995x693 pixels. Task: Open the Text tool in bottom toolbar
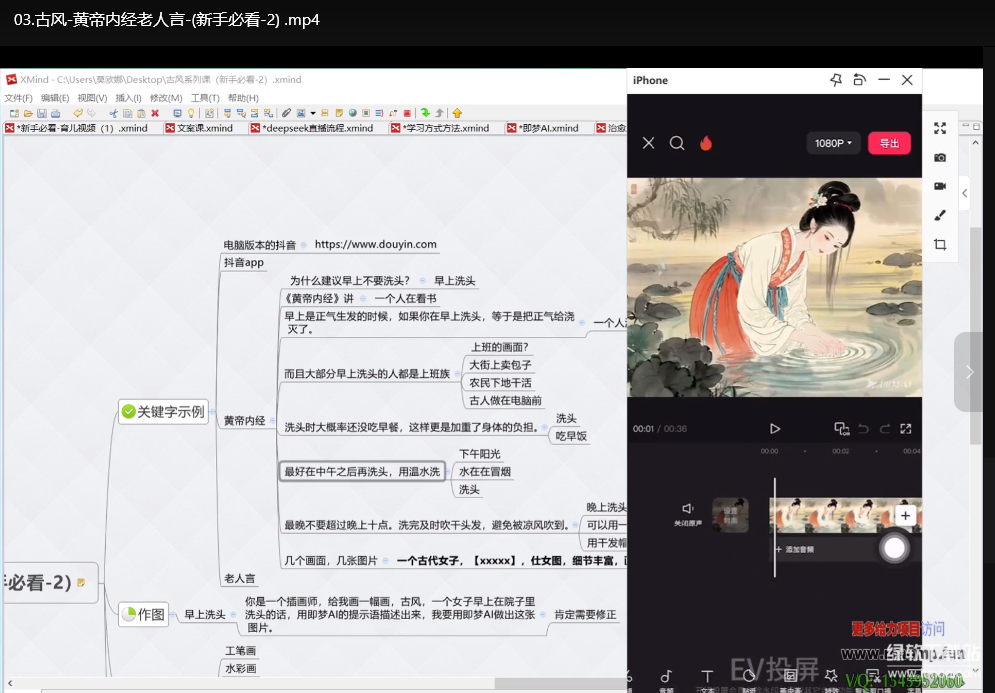(x=707, y=677)
